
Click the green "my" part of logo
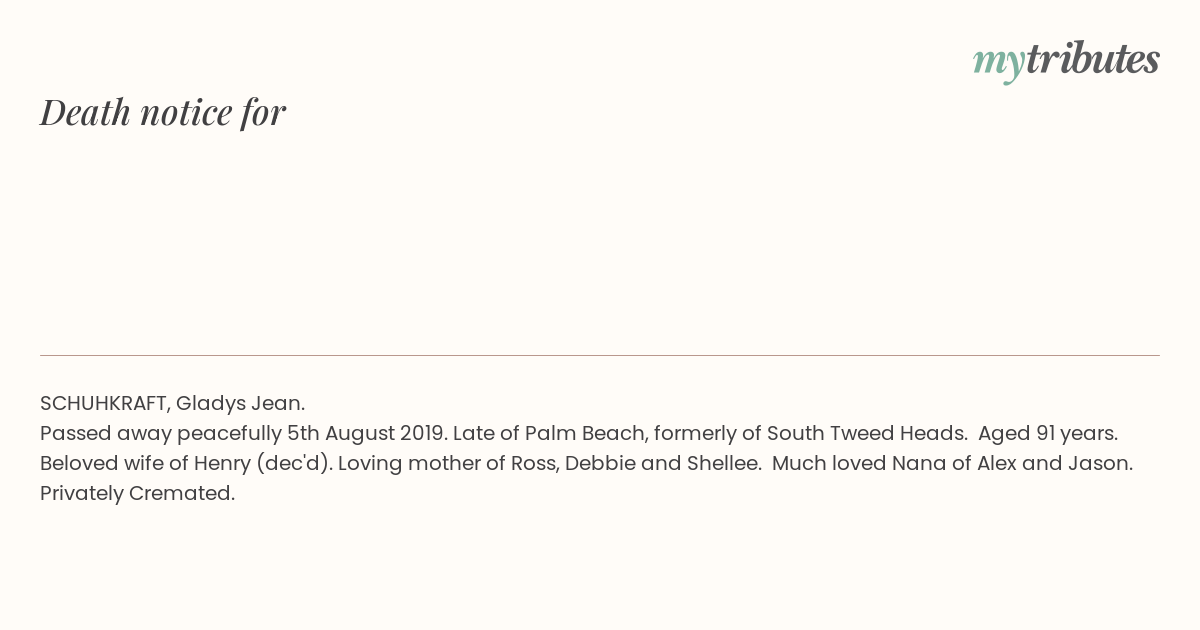(999, 63)
